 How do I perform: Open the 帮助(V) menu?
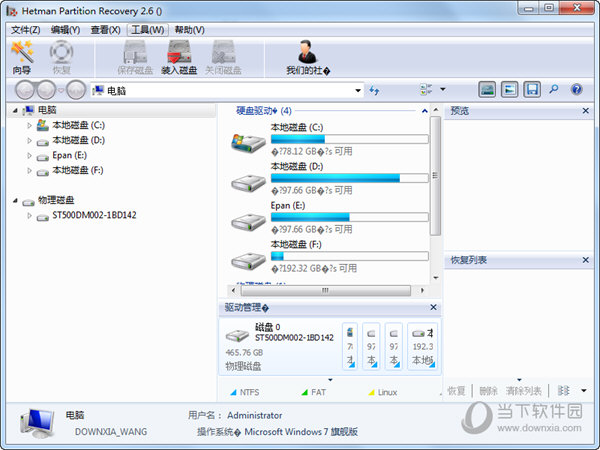190,30
